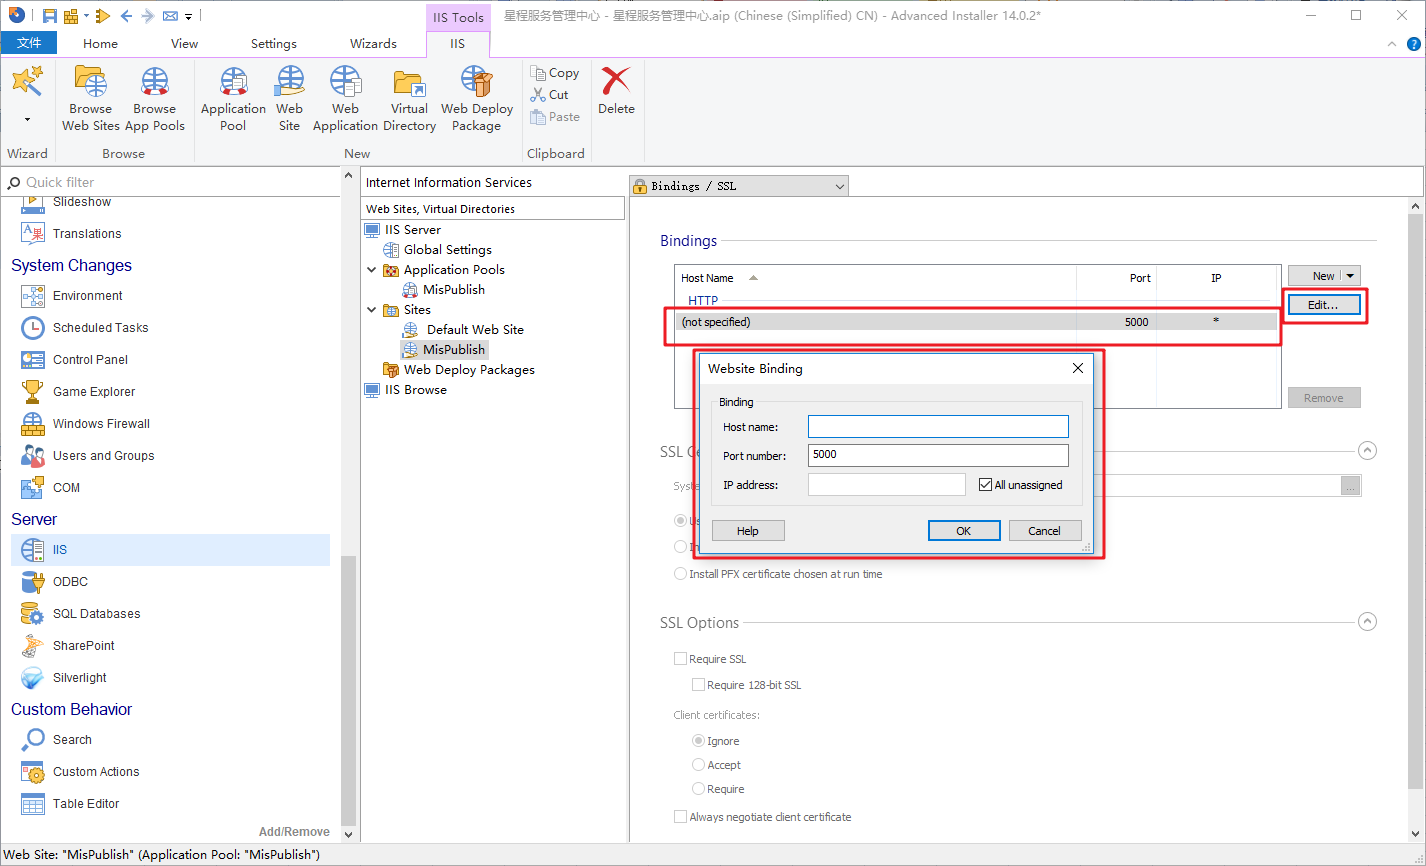The image size is (1426, 866).
Task: Click the Back arrow in the title bar
Action: pos(126,15)
